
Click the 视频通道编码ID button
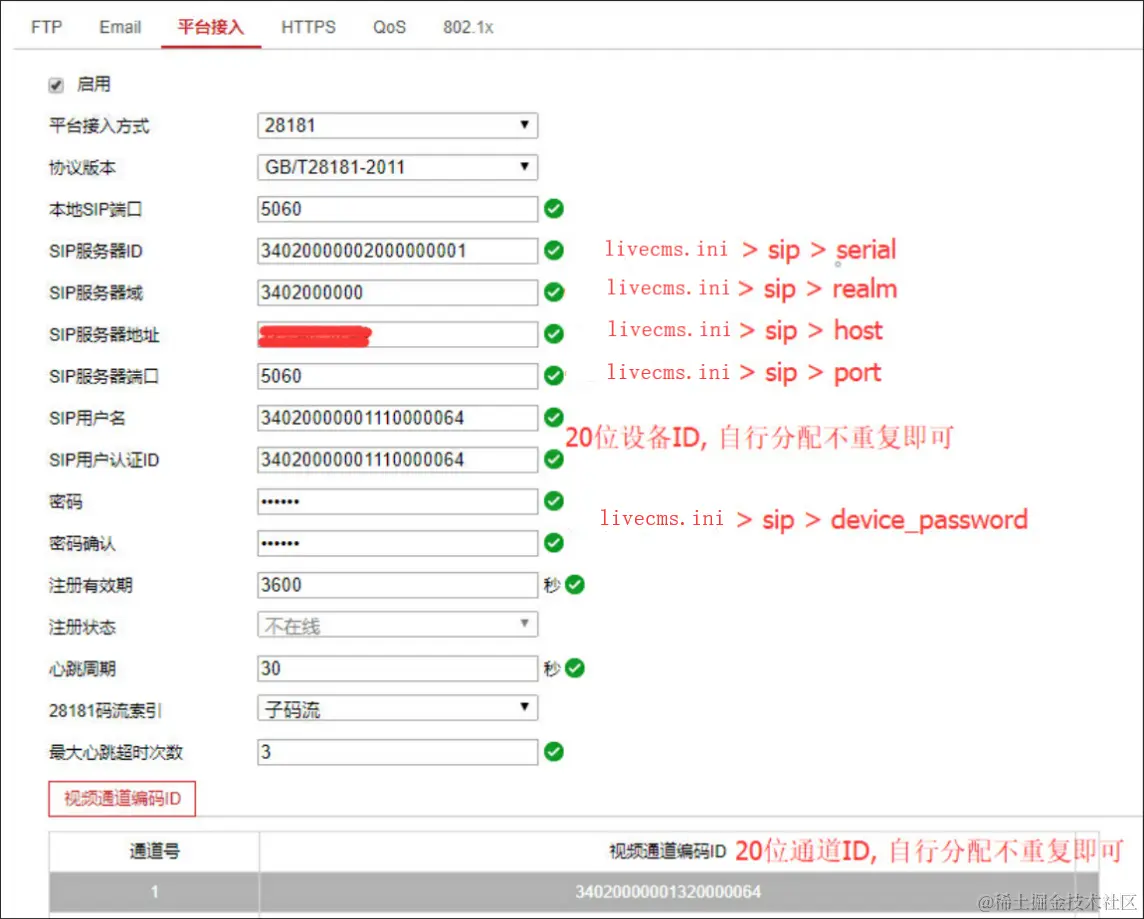pos(121,798)
